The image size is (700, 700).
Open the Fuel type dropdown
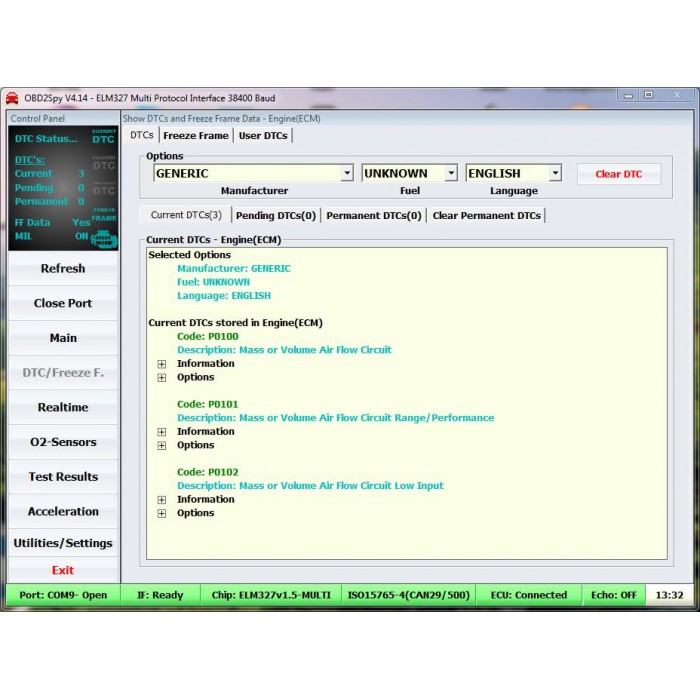pyautogui.click(x=451, y=174)
